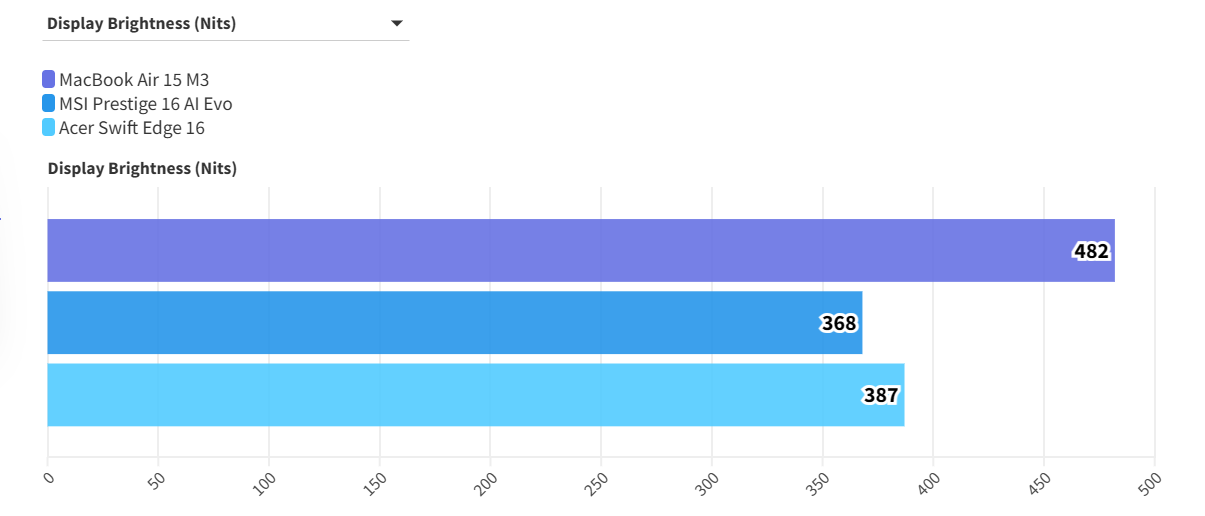Click the 250 axis tick label
Screen dimensions: 1205x516
click(x=599, y=480)
